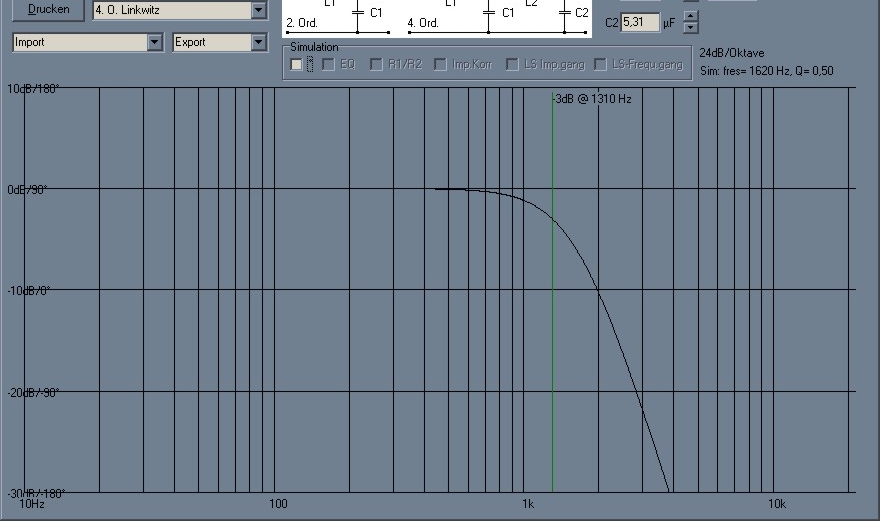Click the '-10dB/0°' axis label
Screen dimensions: 880x521
29,291
